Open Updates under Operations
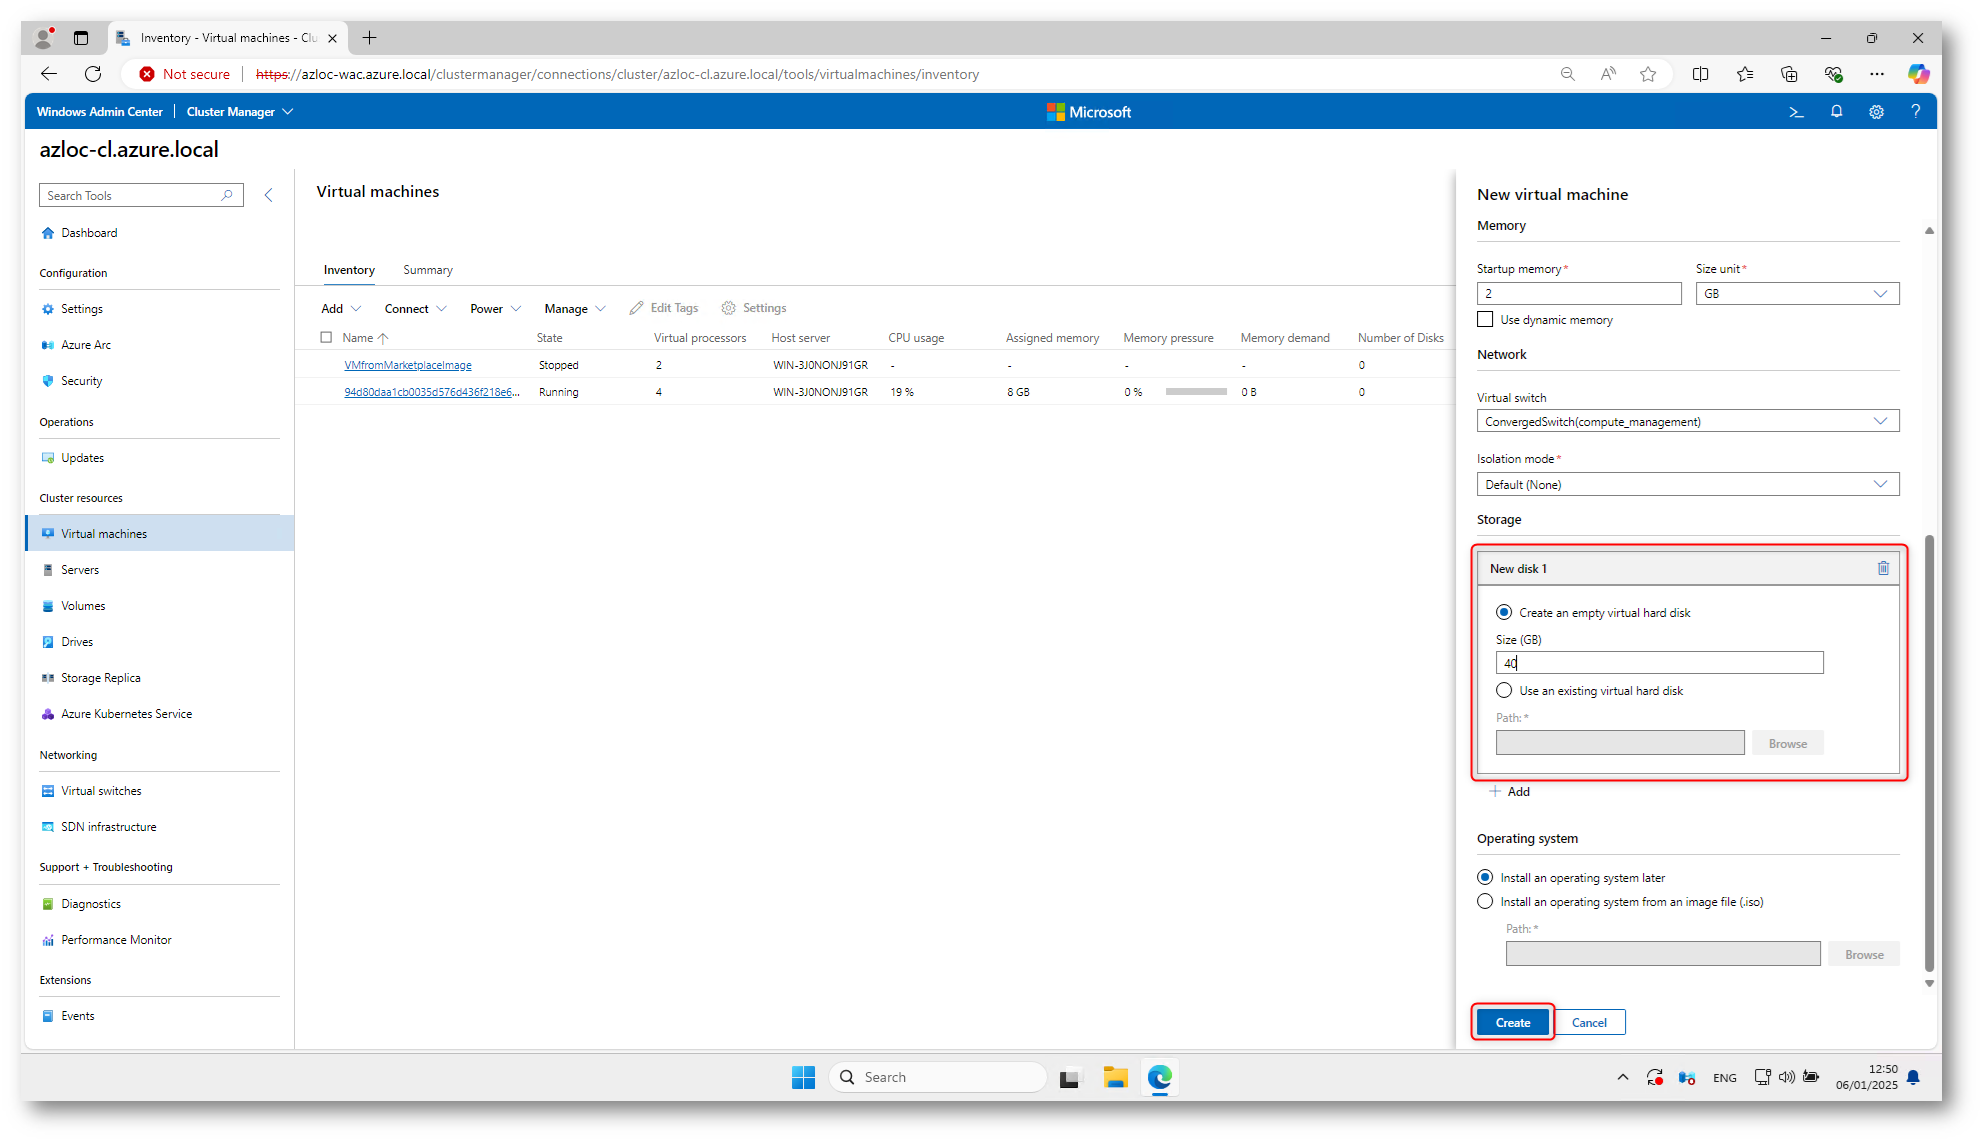This screenshot has width=1984, height=1143. (82, 458)
